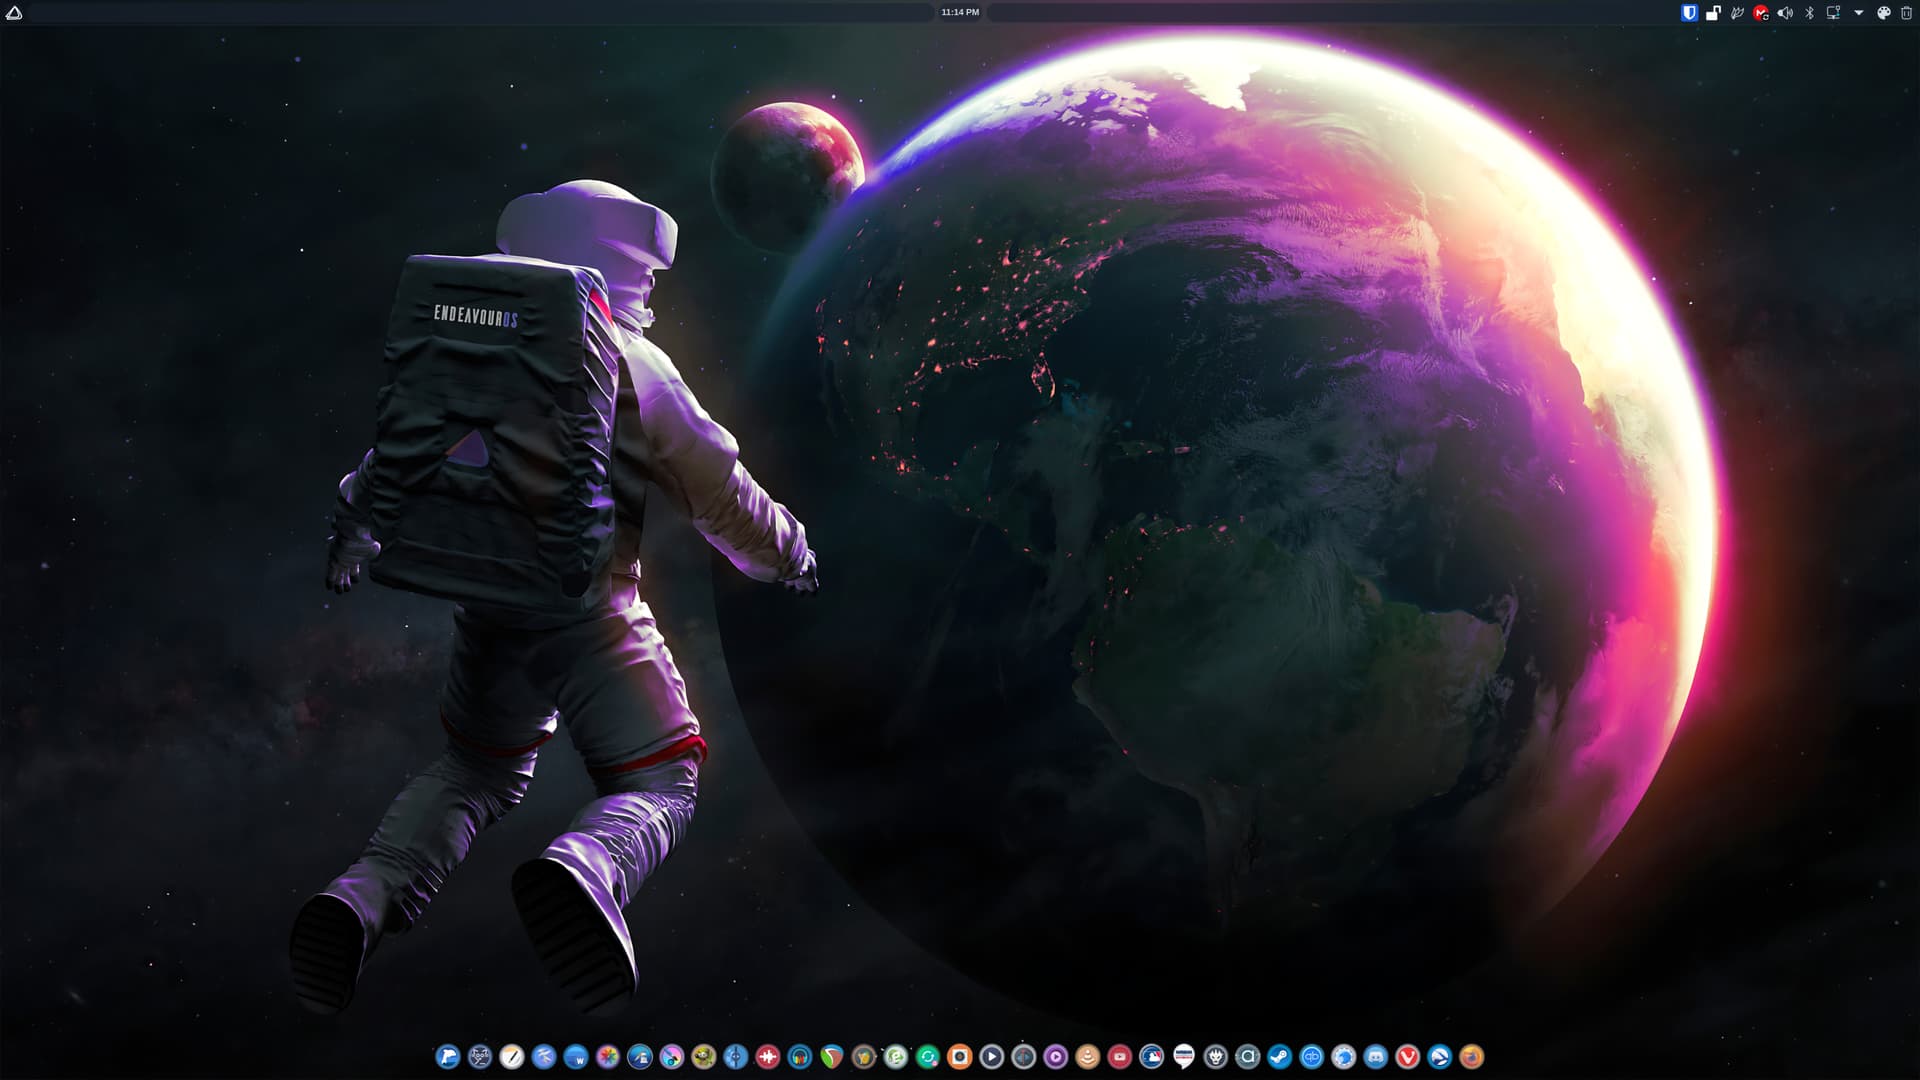The image size is (1920, 1080).
Task: Launch the green and brown leaf icon
Action: [x=832, y=1056]
